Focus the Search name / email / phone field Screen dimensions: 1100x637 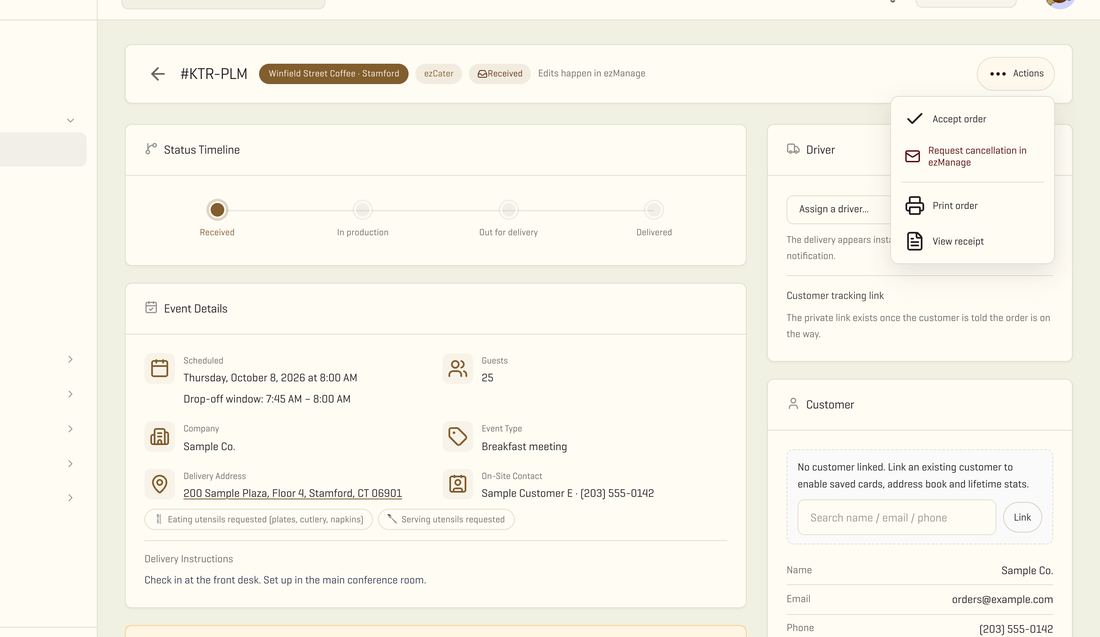pyautogui.click(x=897, y=518)
